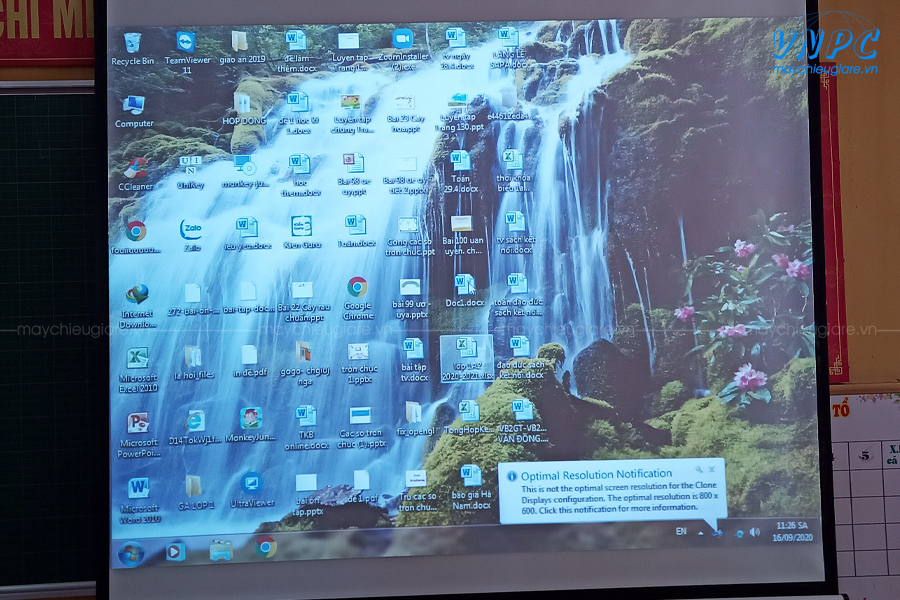Select the Microsoft PowerPoint shortcut icon
The height and width of the screenshot is (600, 900).
coord(138,435)
